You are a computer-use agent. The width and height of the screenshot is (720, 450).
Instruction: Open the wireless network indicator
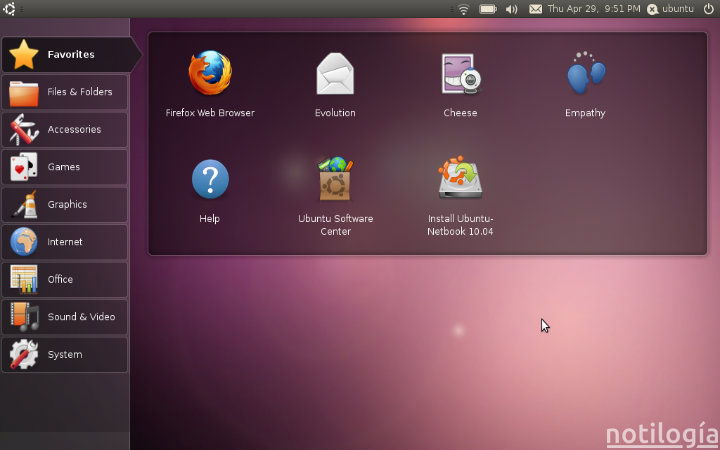pos(464,9)
